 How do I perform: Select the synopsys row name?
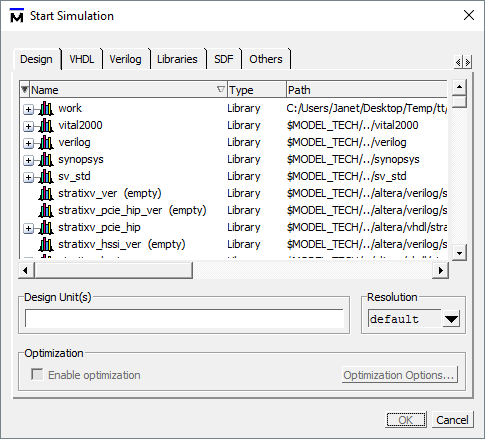81,159
